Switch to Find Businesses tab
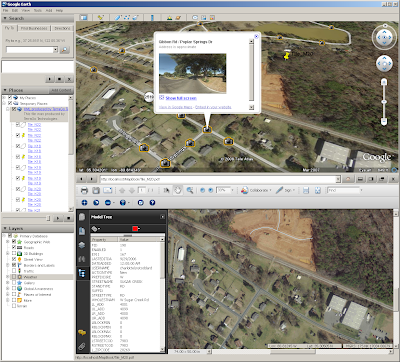The image size is (400, 362). tap(34, 29)
